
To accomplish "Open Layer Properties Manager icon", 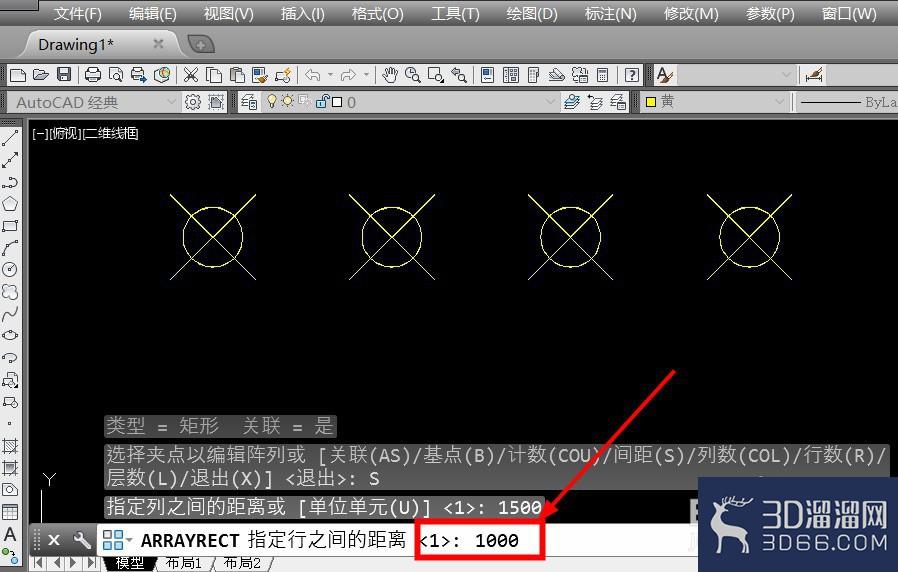I will (249, 102).
